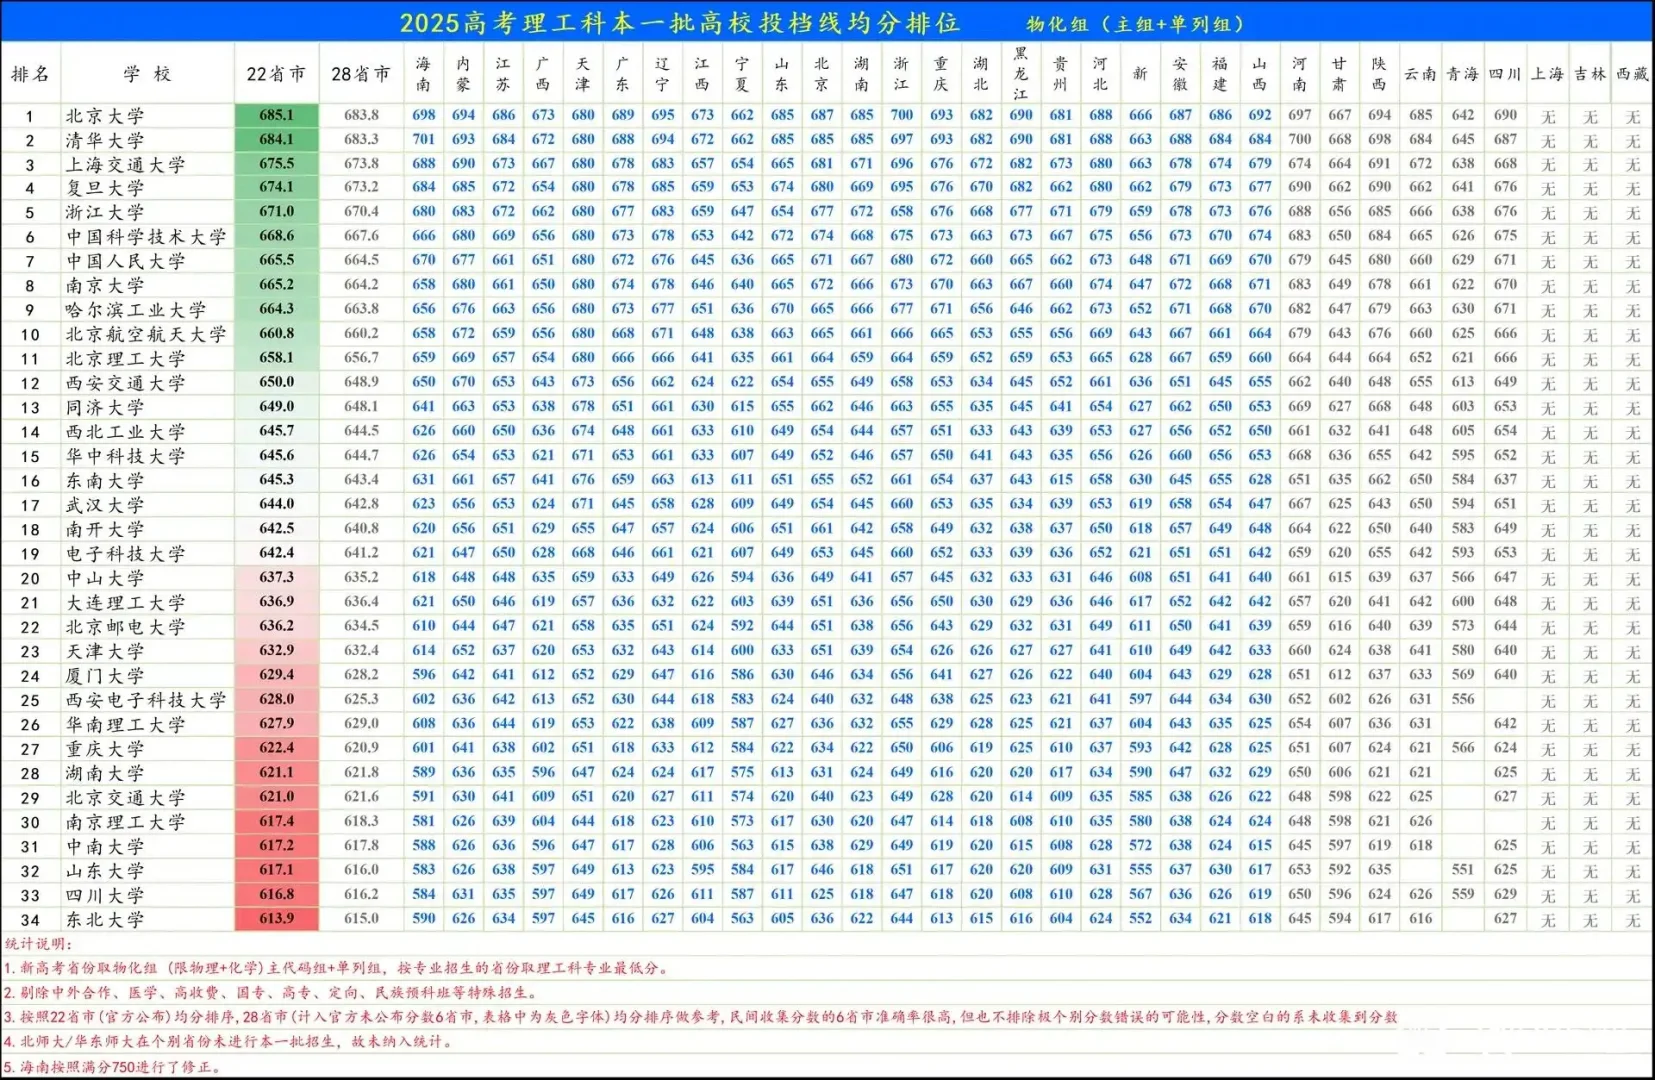This screenshot has width=1655, height=1080.
Task: Select the "28省市" column header
Action: point(361,74)
